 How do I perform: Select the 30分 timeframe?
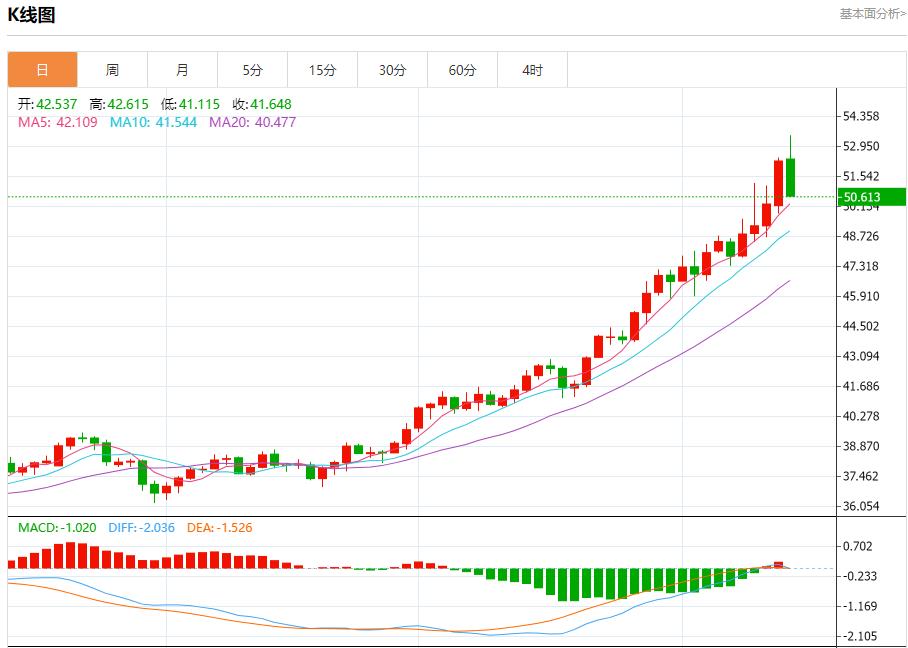point(392,70)
